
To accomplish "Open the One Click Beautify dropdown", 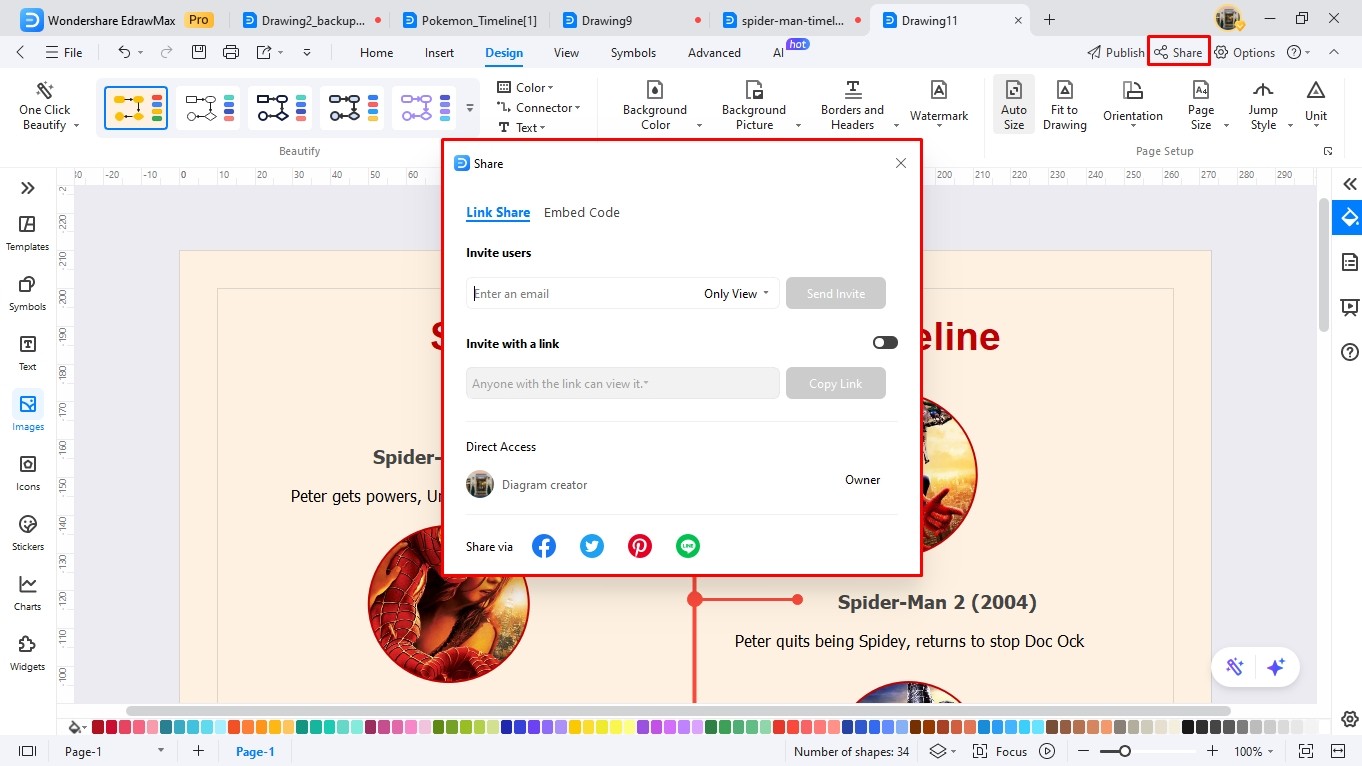I will point(49,105).
